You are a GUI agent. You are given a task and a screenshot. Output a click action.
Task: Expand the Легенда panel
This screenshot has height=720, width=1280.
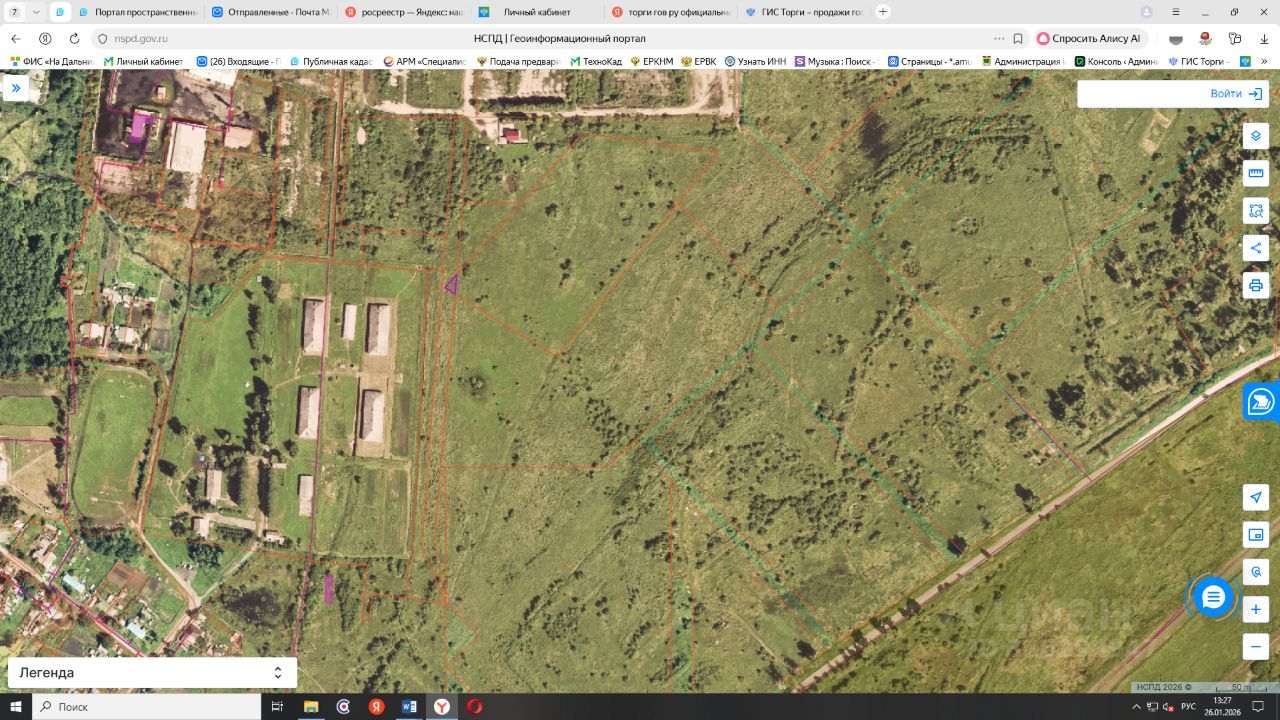point(152,673)
